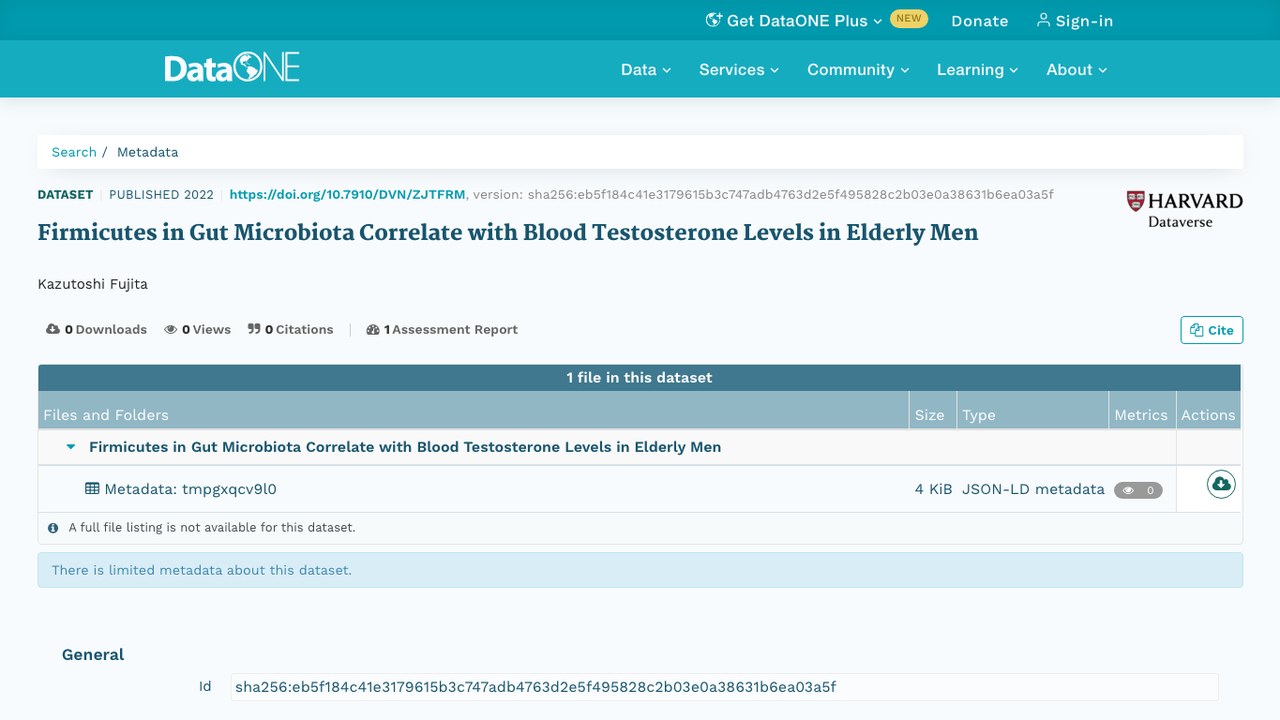This screenshot has height=720, width=1280.
Task: Expand the Learning menu
Action: click(977, 70)
